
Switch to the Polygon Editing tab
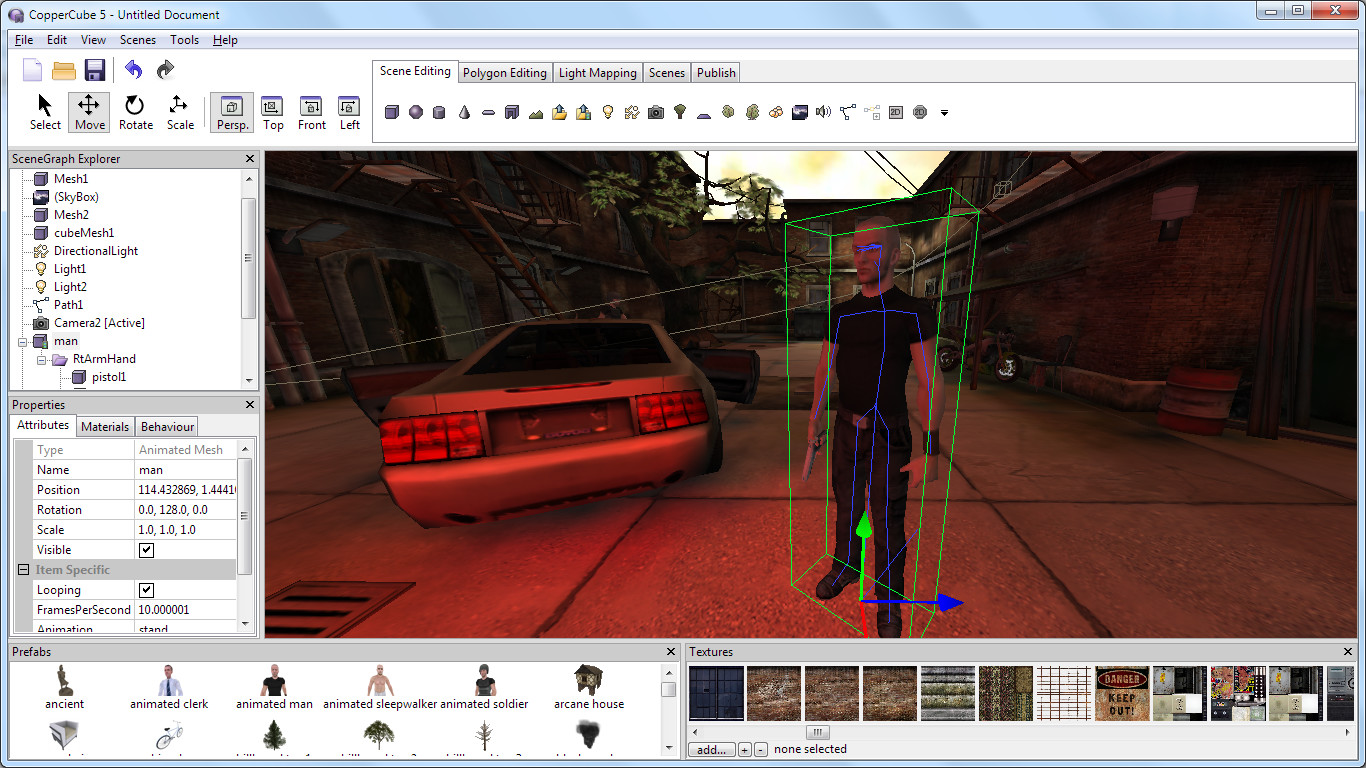pyautogui.click(x=505, y=72)
